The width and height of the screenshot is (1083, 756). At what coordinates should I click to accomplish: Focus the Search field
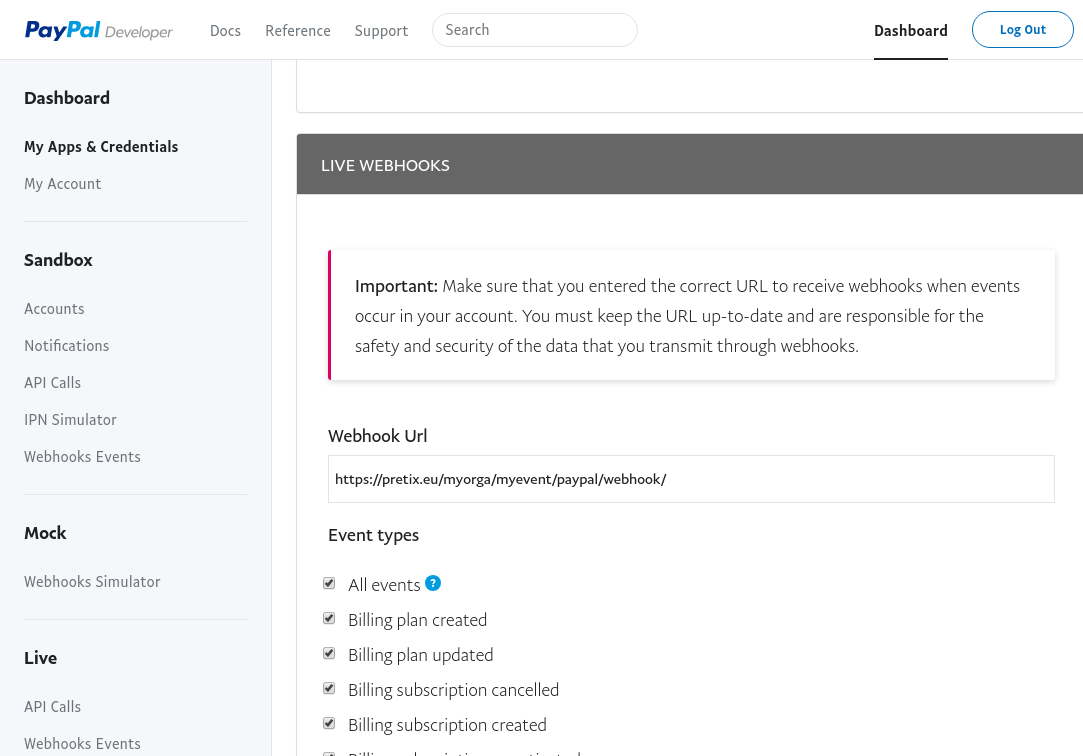[x=534, y=30]
